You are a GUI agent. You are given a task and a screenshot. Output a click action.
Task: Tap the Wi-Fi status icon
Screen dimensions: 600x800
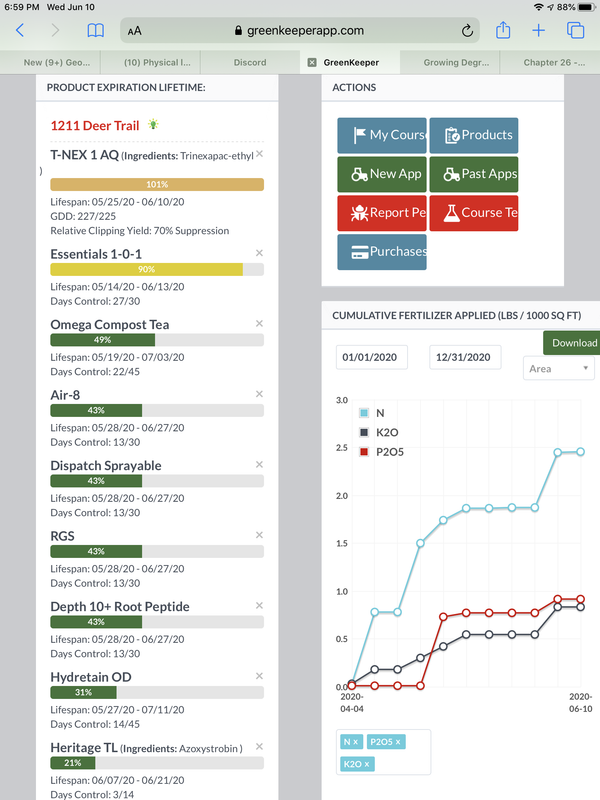tap(538, 7)
